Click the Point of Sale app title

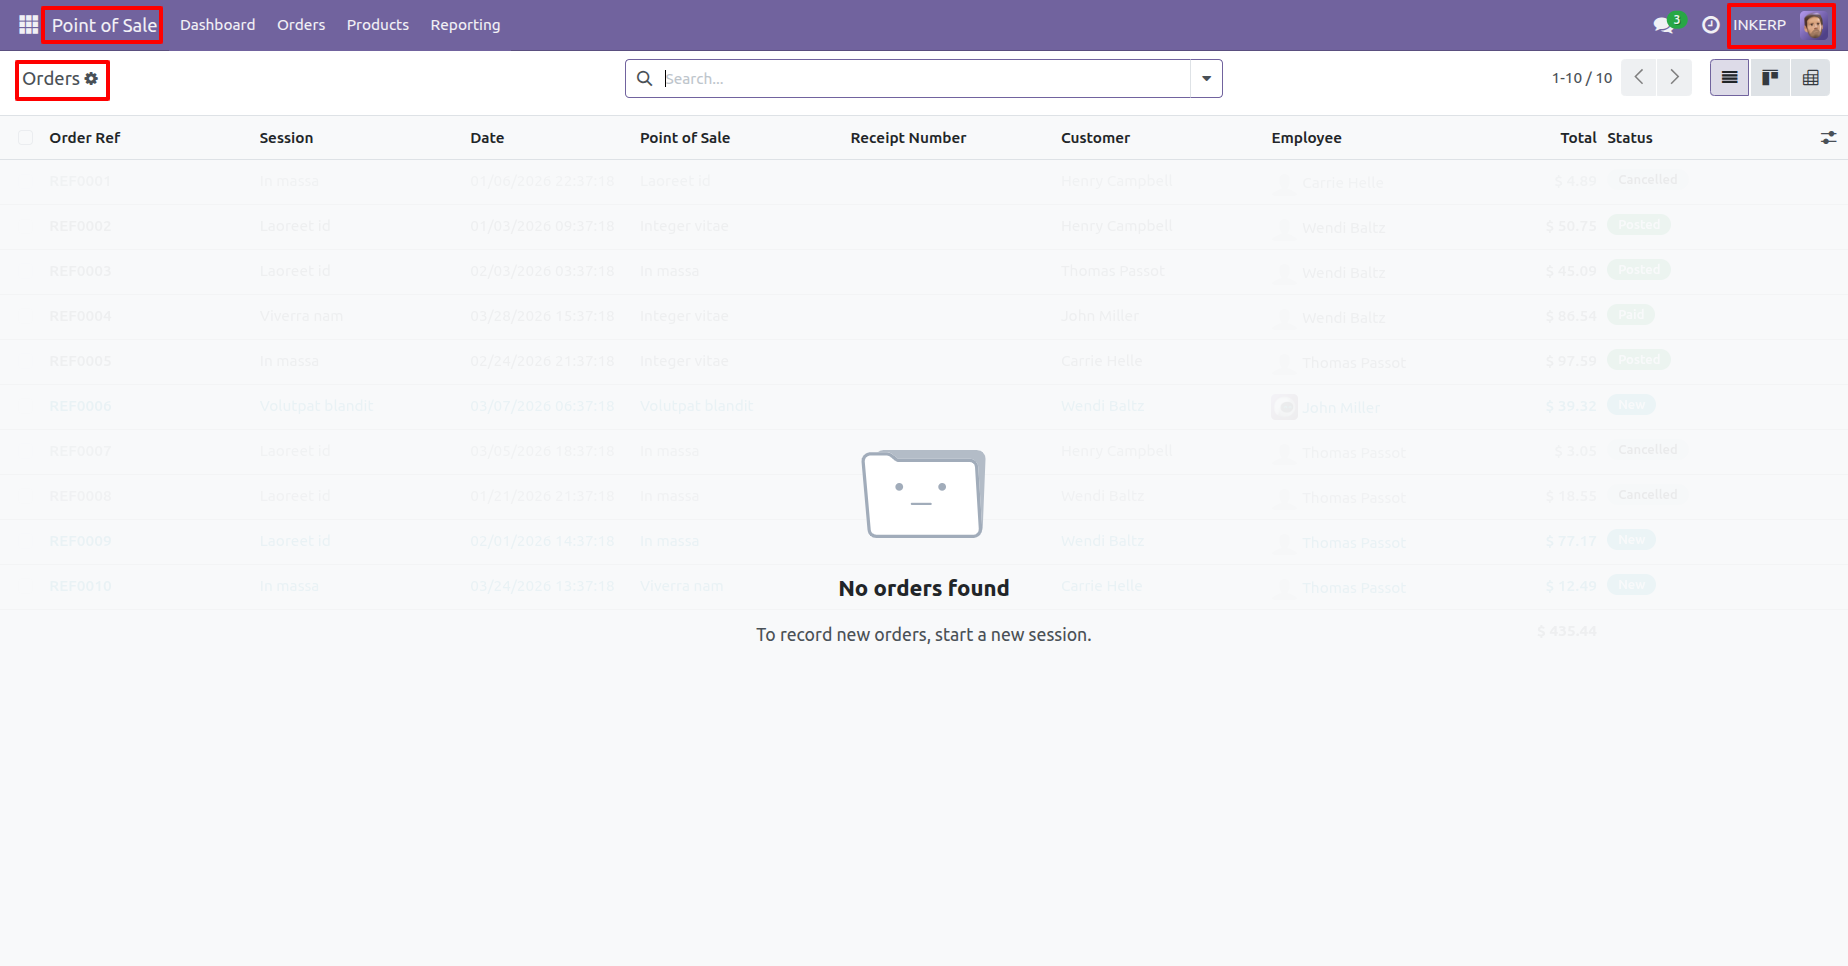click(x=104, y=25)
